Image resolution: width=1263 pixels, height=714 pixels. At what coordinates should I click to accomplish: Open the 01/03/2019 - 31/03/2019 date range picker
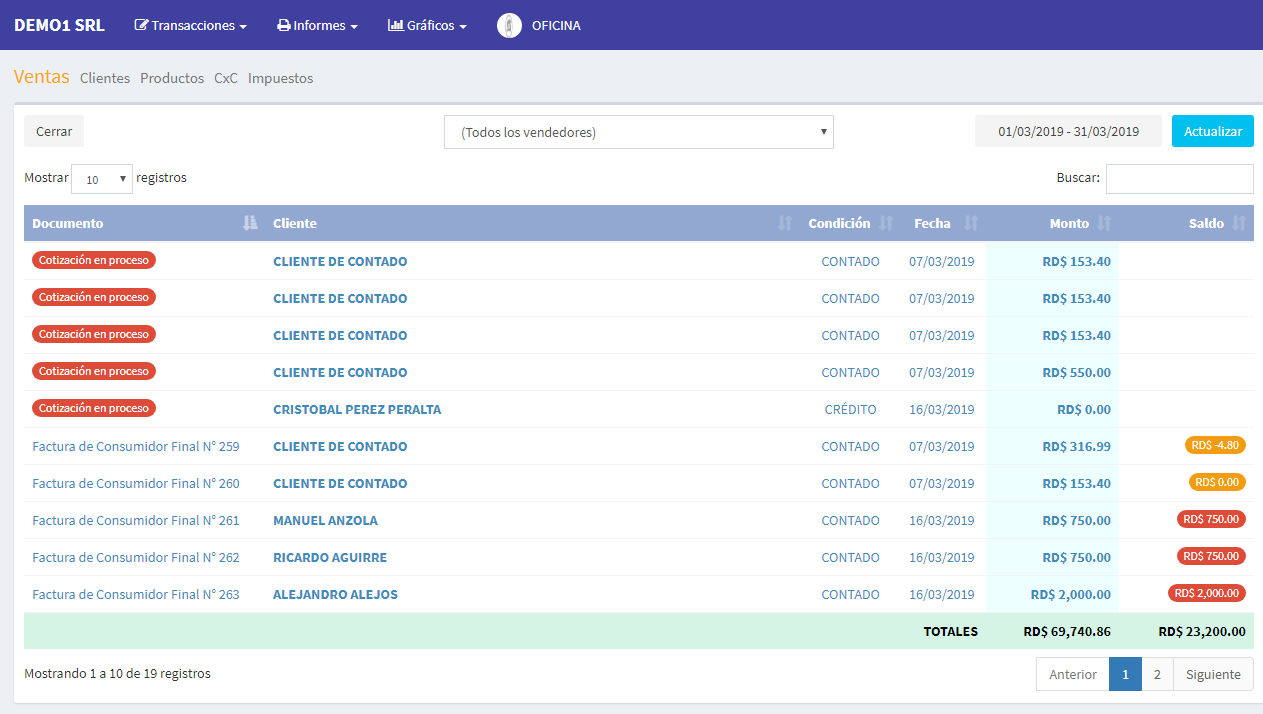pyautogui.click(x=1068, y=130)
